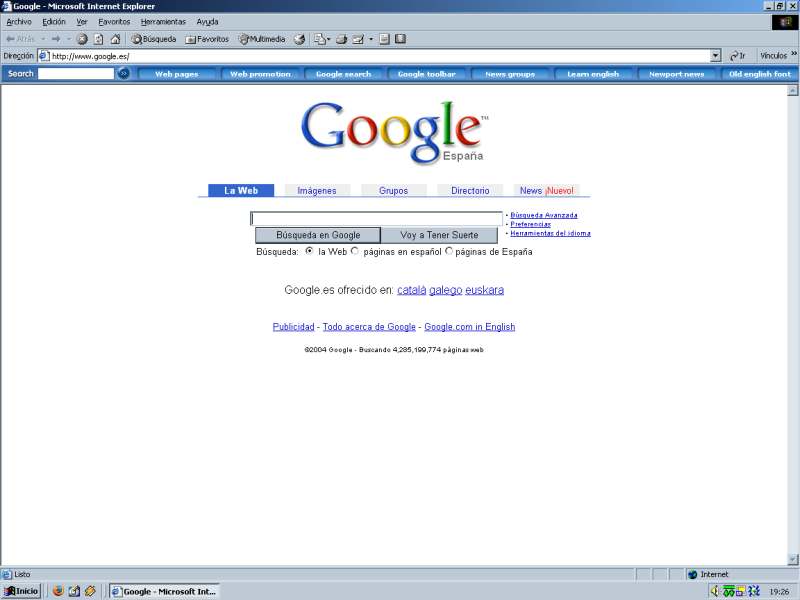Viewport: 800px width, 600px height.
Task: Click the Ir go button
Action: [738, 56]
